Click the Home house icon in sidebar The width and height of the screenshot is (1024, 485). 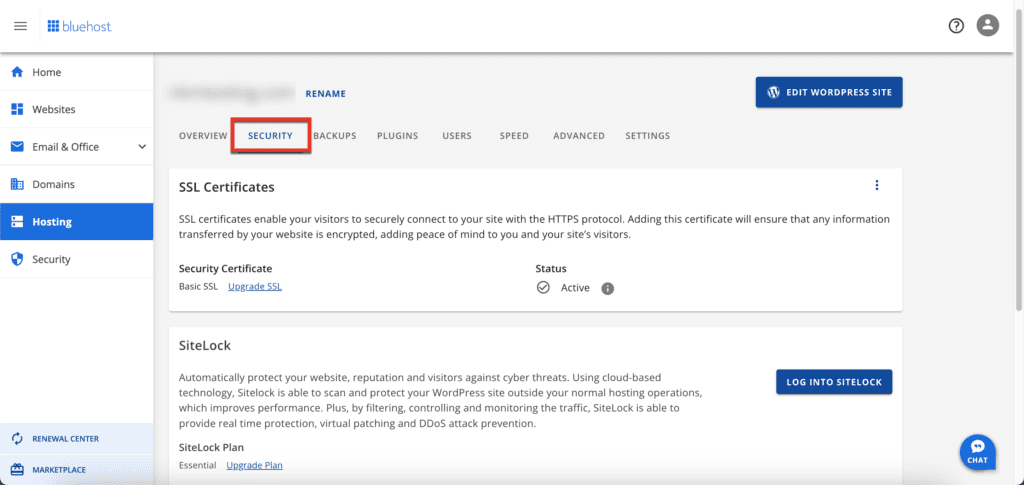click(x=18, y=72)
